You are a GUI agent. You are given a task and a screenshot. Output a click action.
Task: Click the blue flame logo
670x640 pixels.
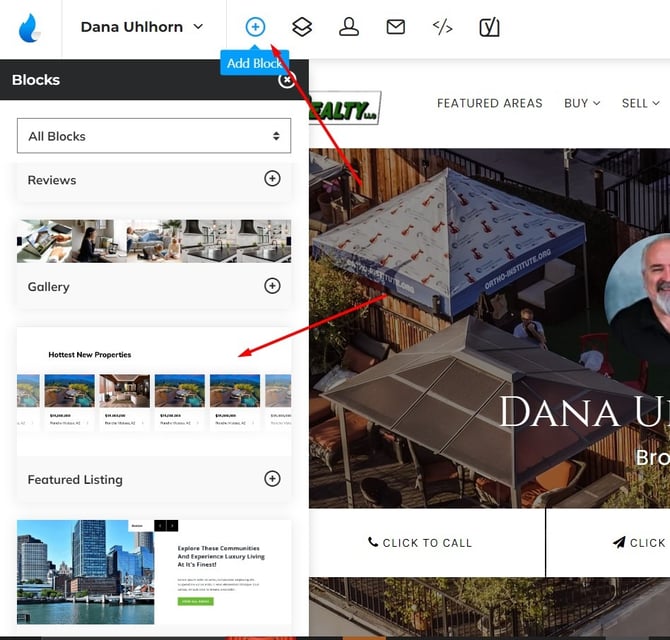coord(30,27)
